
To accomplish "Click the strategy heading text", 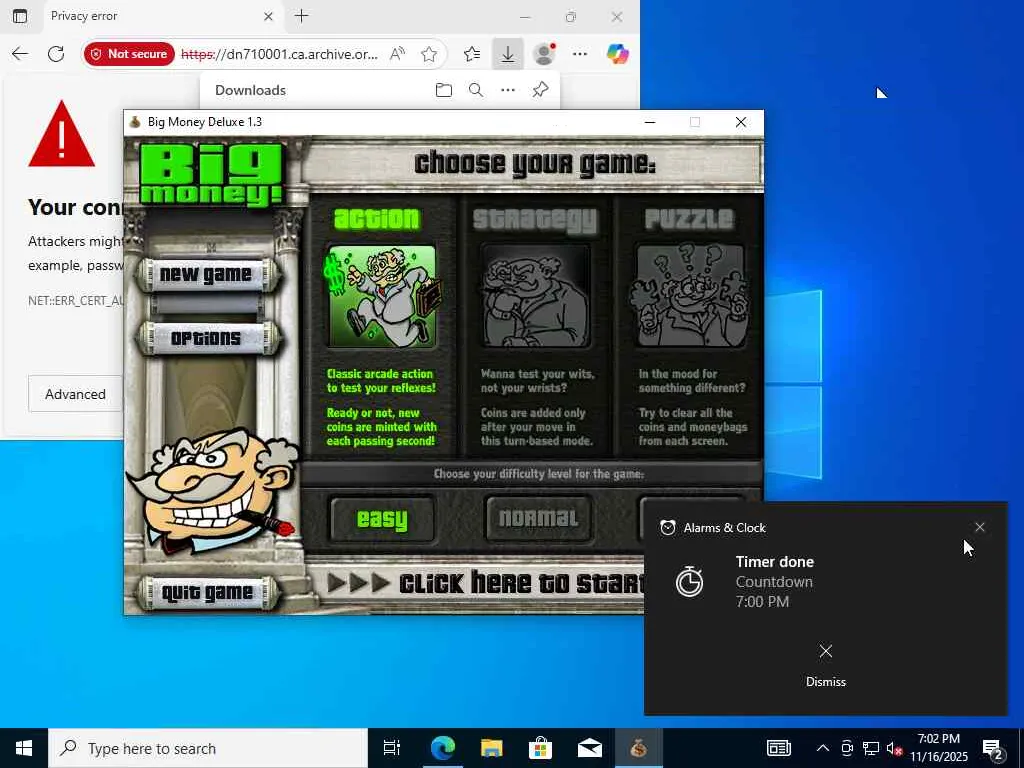I will [x=535, y=220].
